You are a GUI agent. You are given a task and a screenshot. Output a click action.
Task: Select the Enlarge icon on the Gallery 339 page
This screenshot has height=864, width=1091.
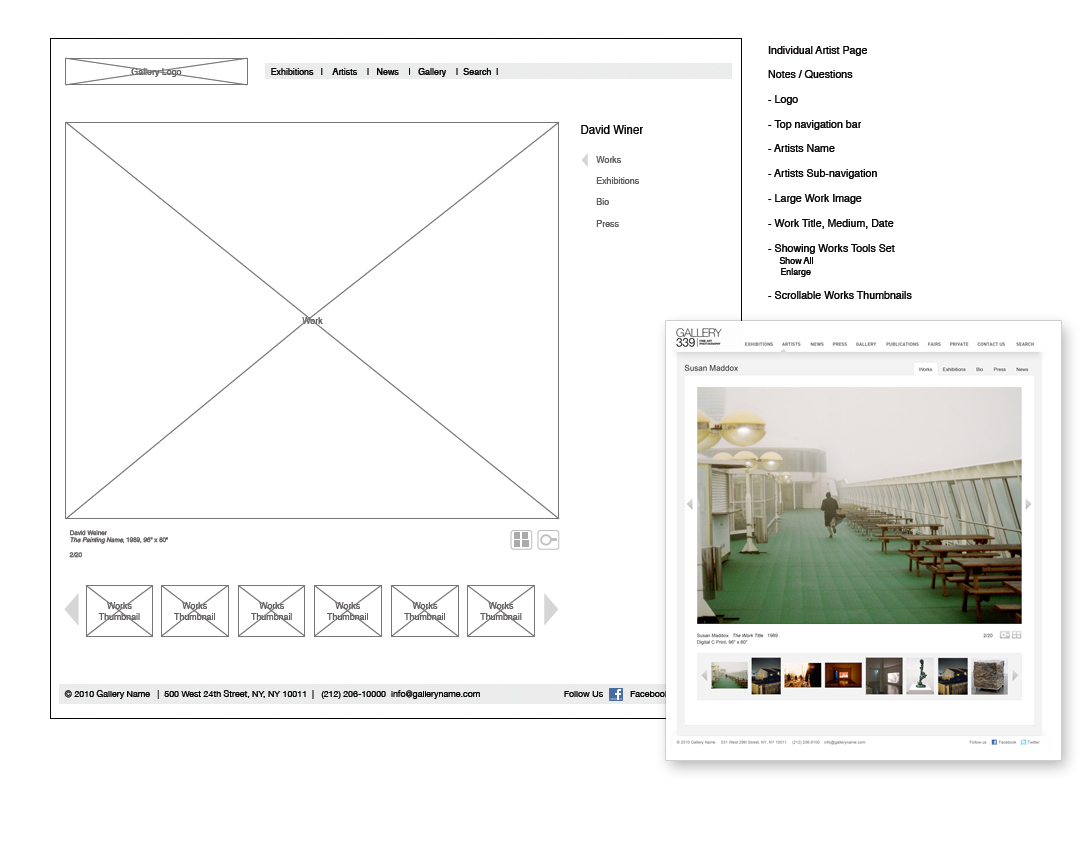pos(1005,634)
